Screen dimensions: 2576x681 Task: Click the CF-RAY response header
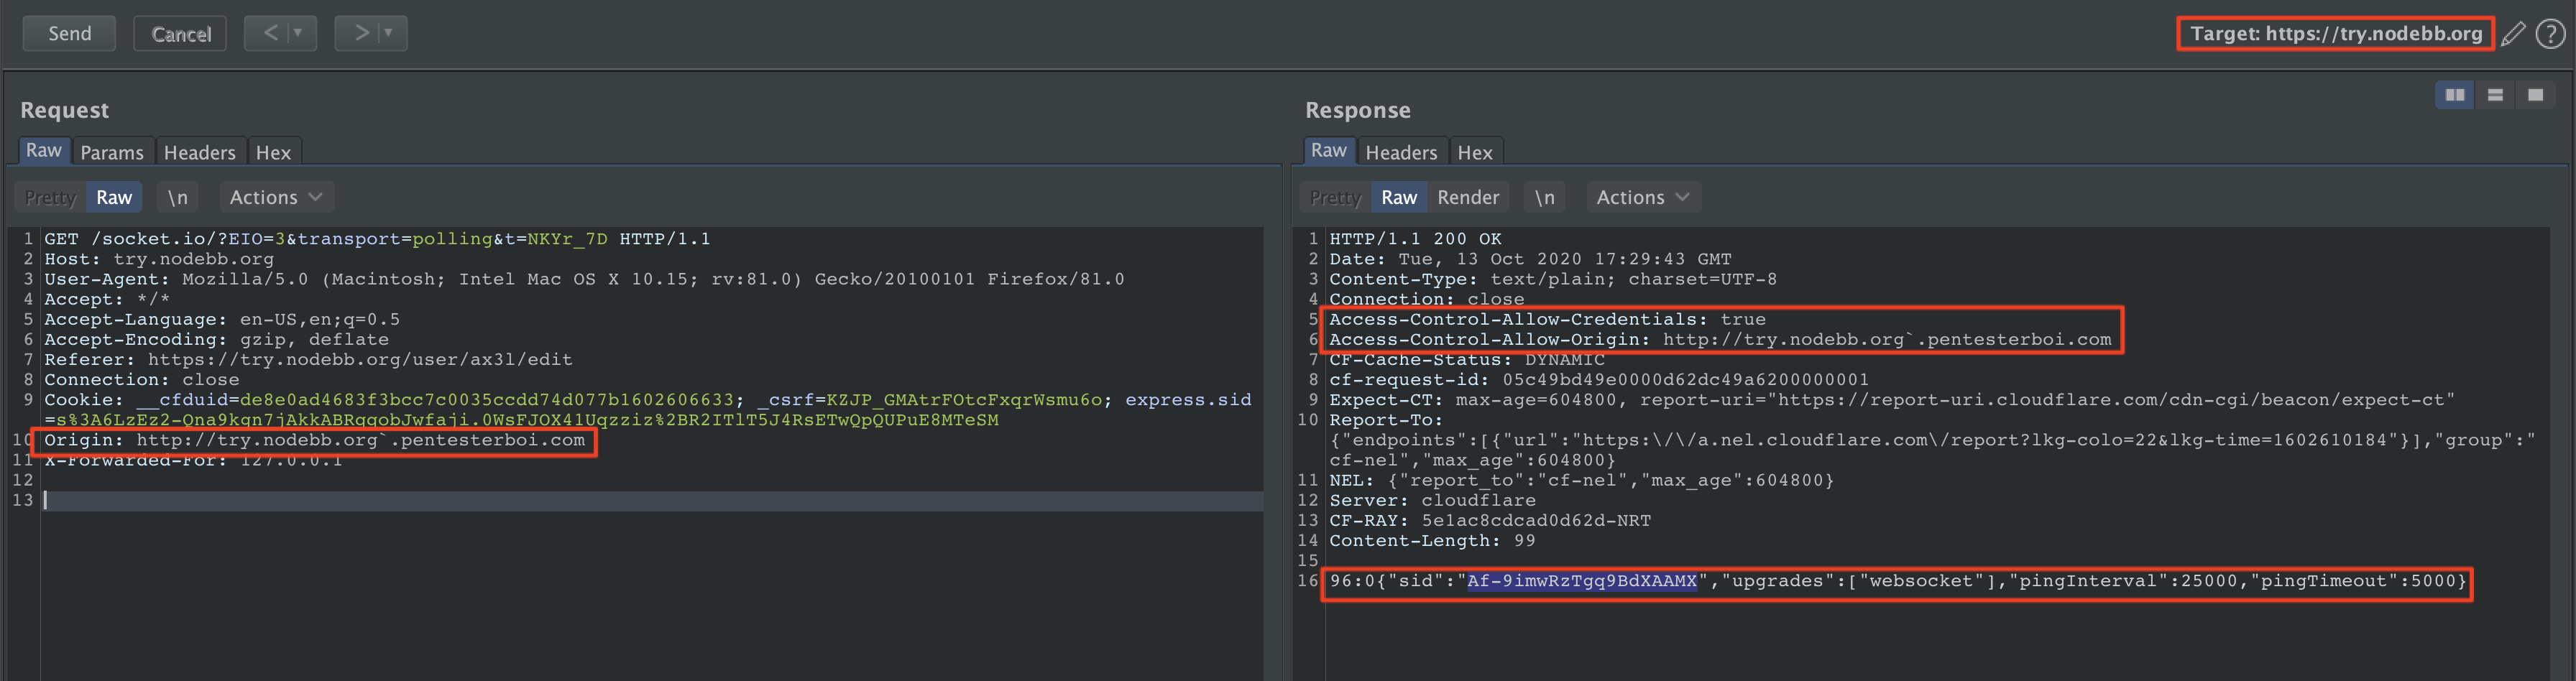[x=1490, y=520]
